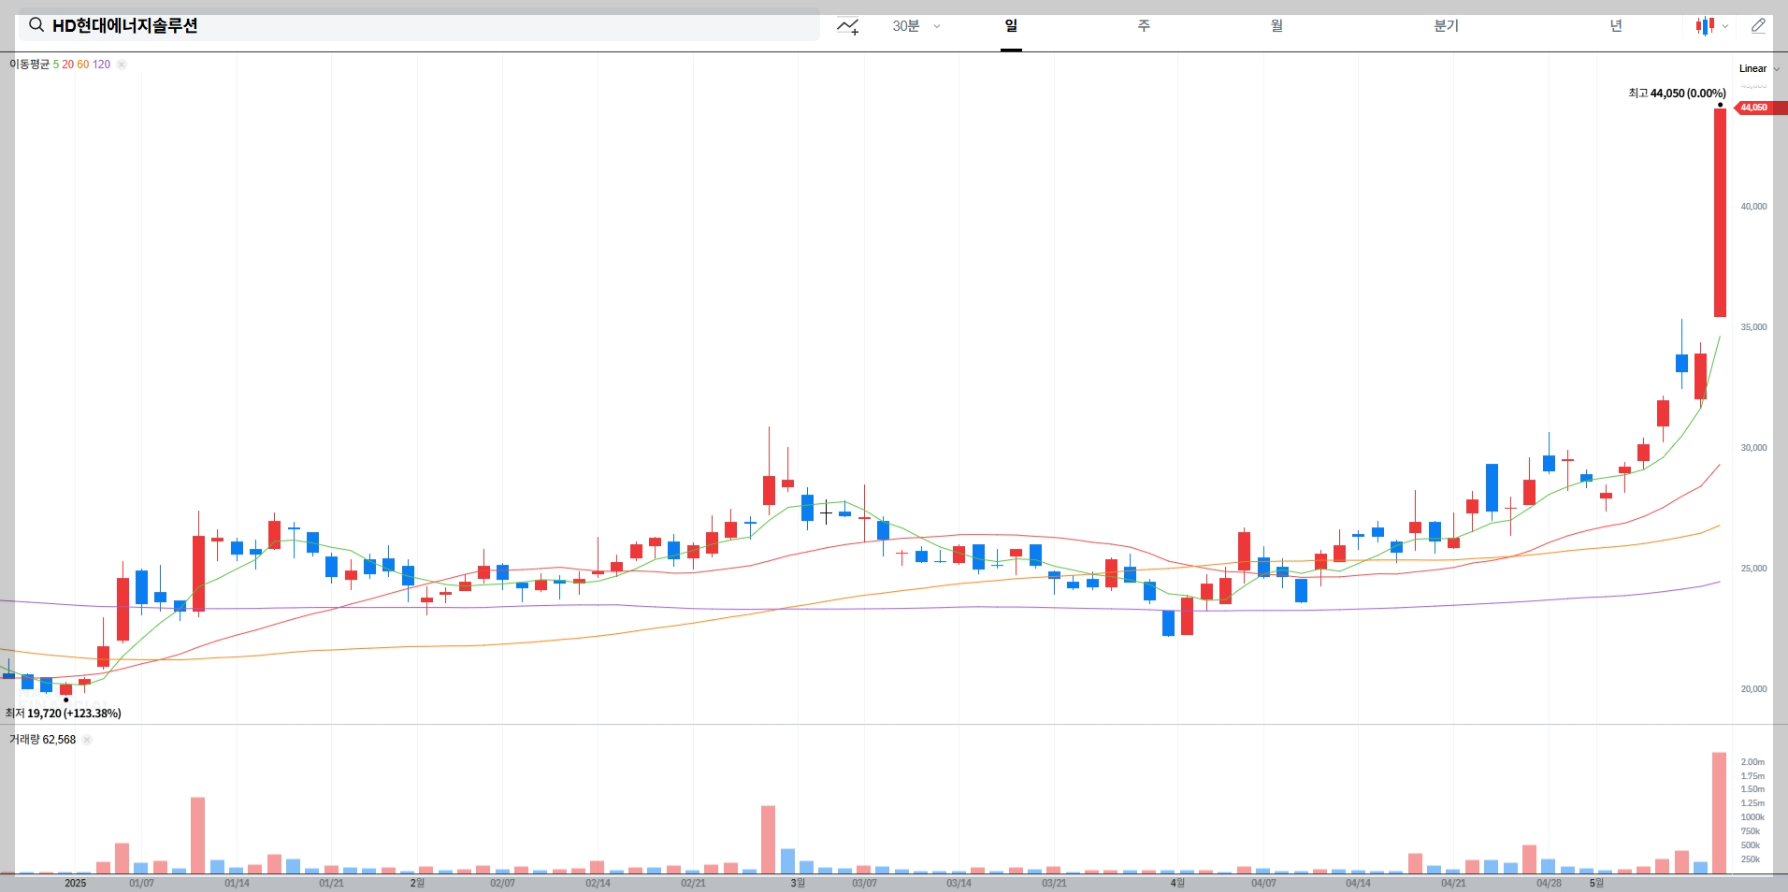Image resolution: width=1788 pixels, height=892 pixels.
Task: Switch to the 월 monthly tab
Action: [1277, 26]
